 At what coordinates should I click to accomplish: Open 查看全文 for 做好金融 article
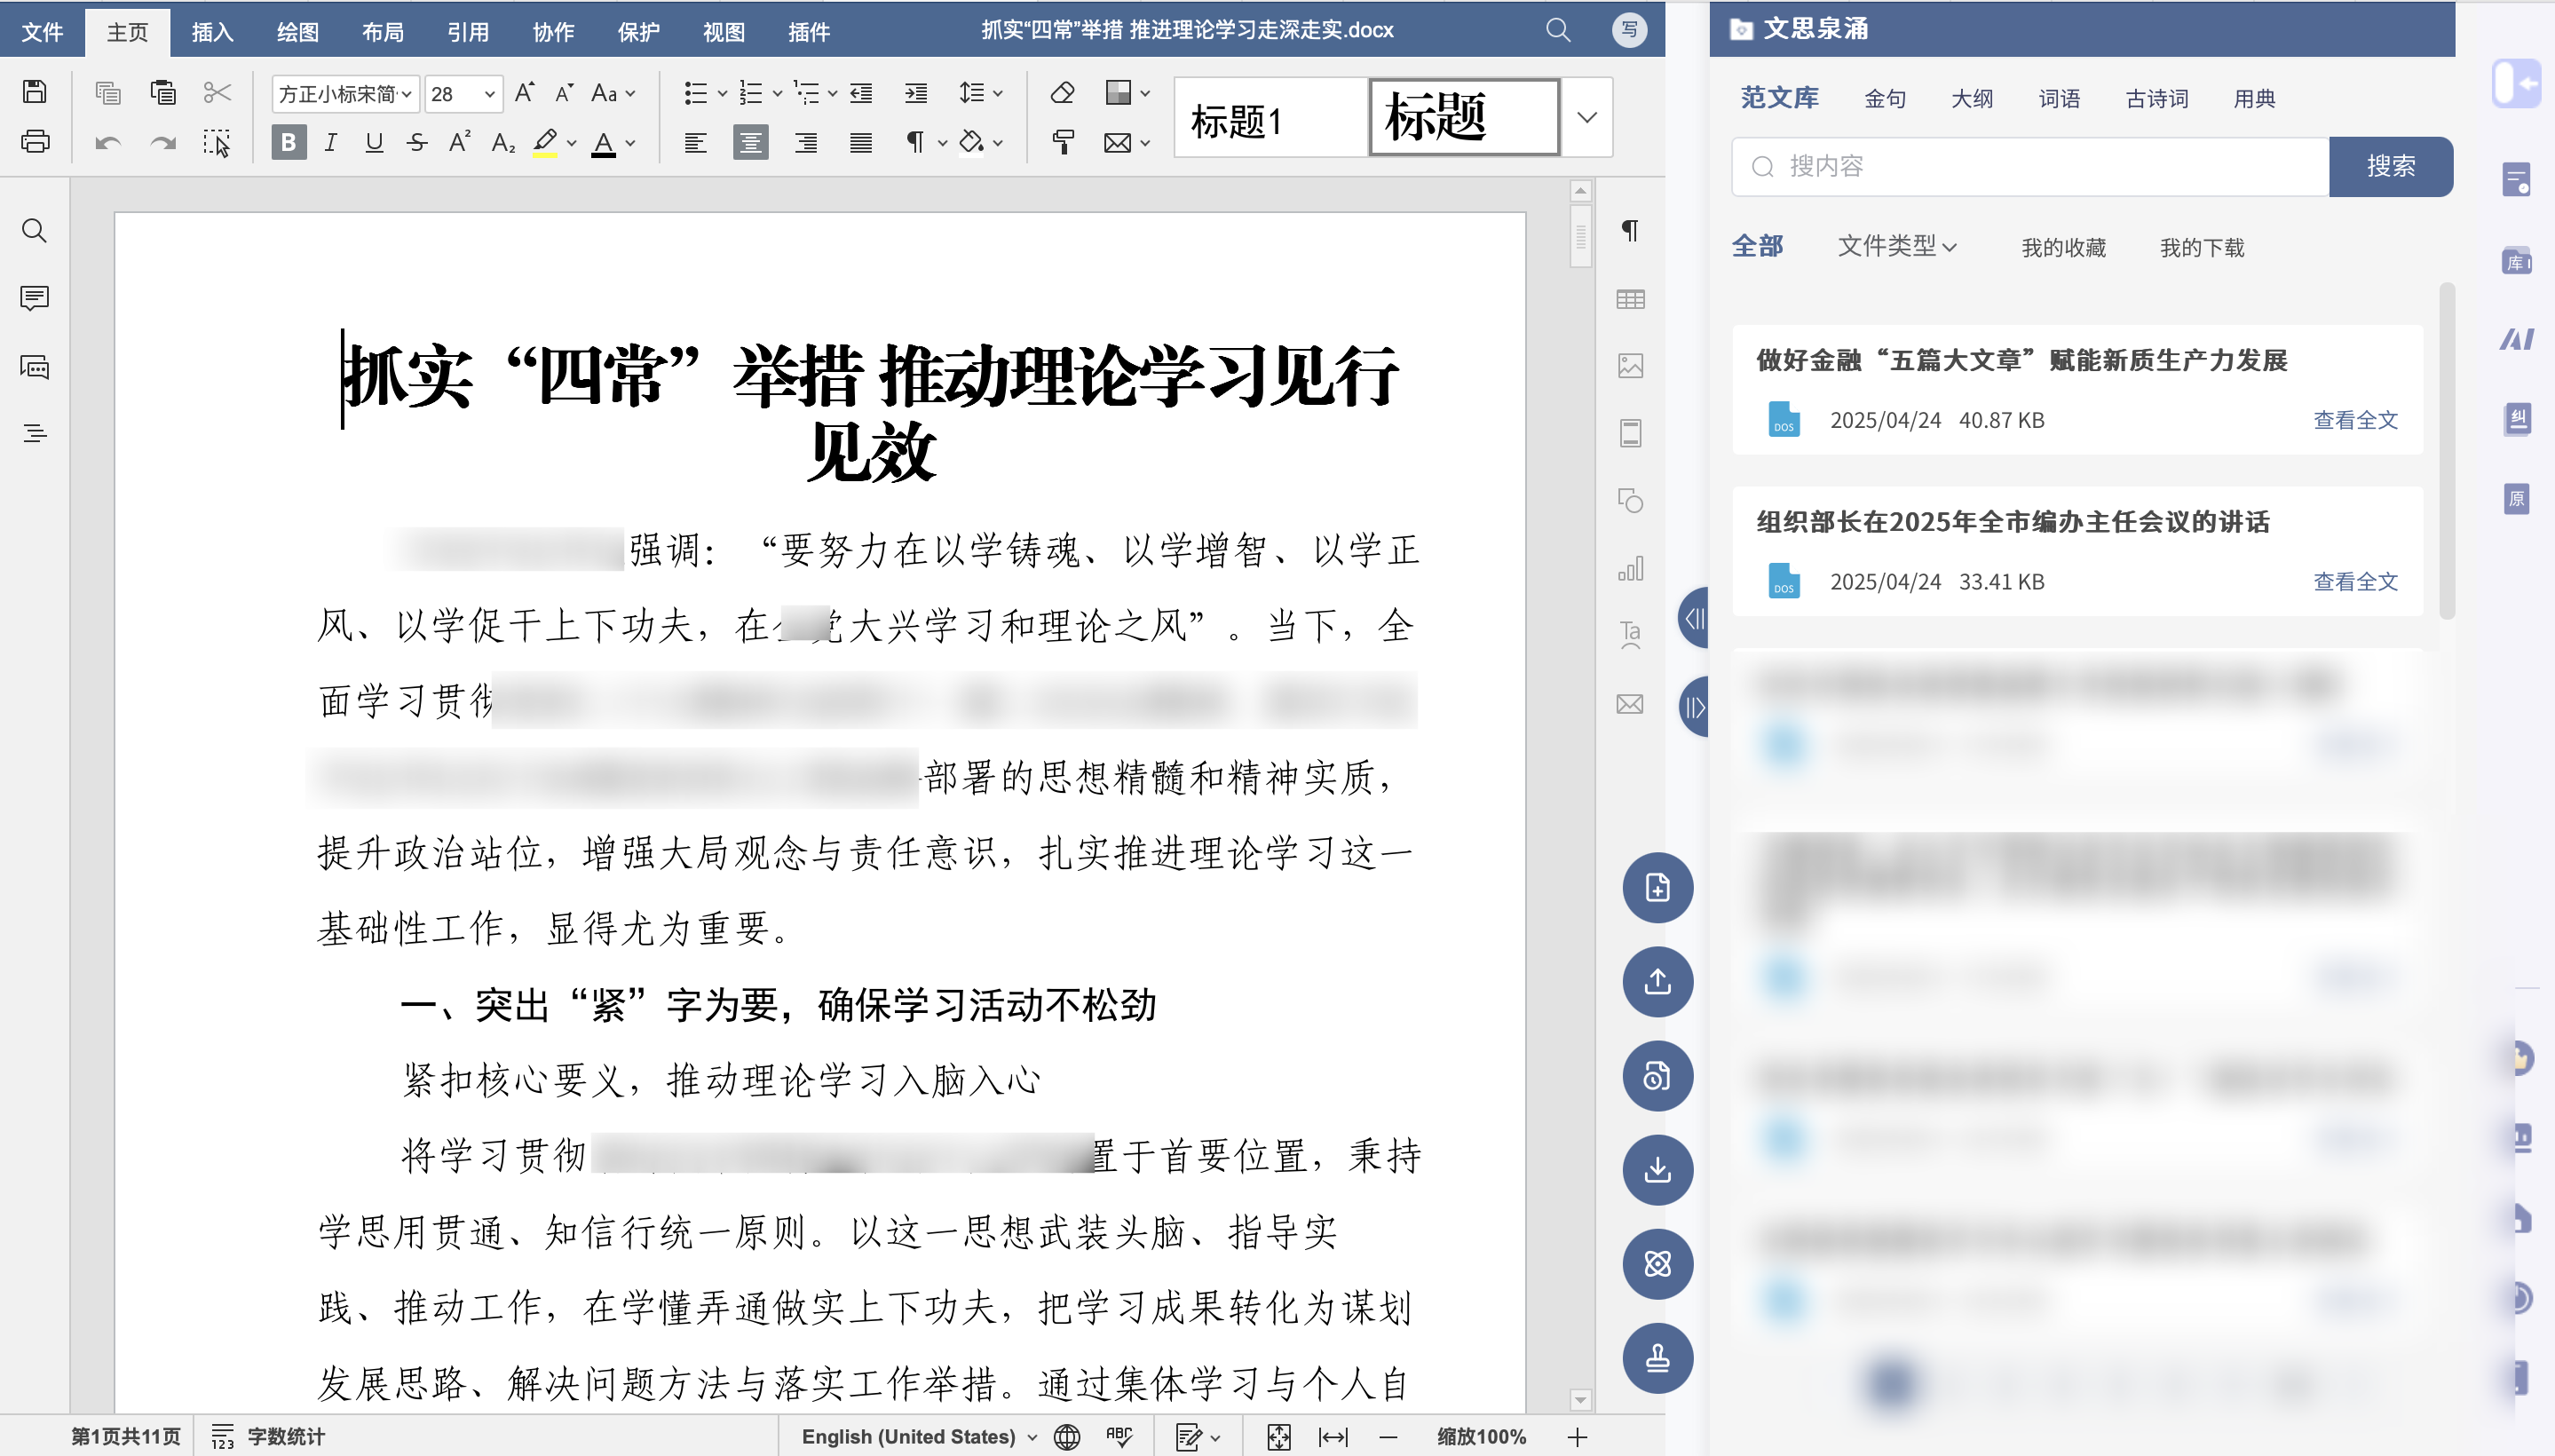(2355, 420)
